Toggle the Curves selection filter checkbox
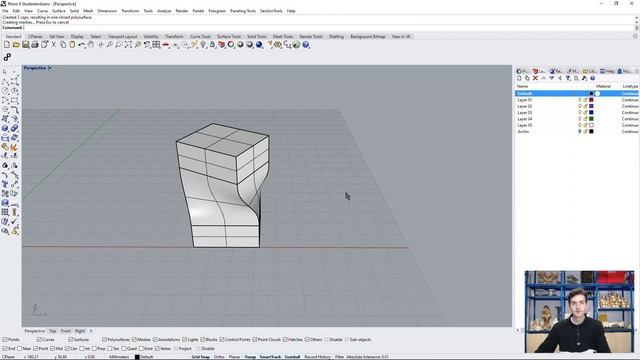The image size is (640, 360). click(x=39, y=340)
